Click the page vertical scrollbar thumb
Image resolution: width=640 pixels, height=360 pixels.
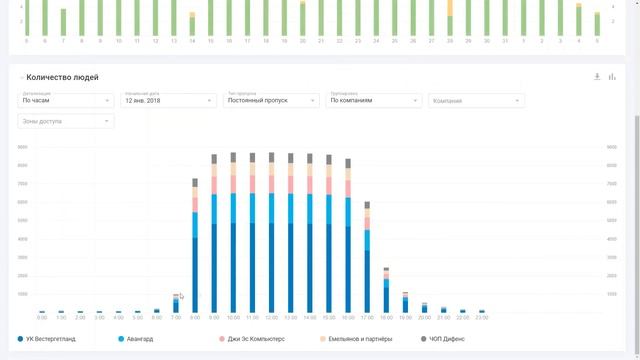click(637, 235)
